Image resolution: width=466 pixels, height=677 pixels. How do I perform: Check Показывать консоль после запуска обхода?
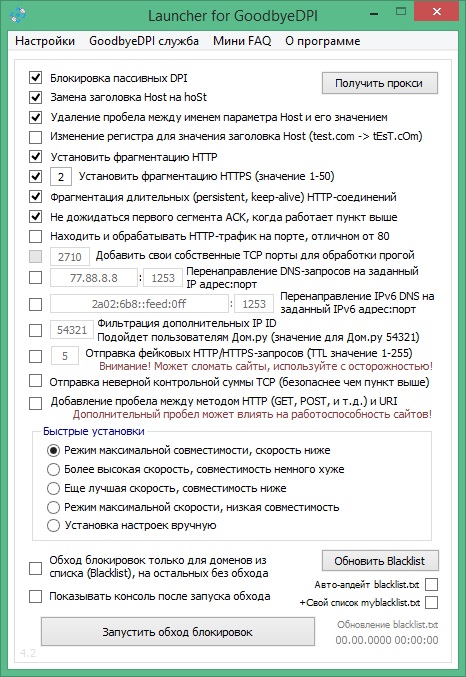click(x=35, y=597)
